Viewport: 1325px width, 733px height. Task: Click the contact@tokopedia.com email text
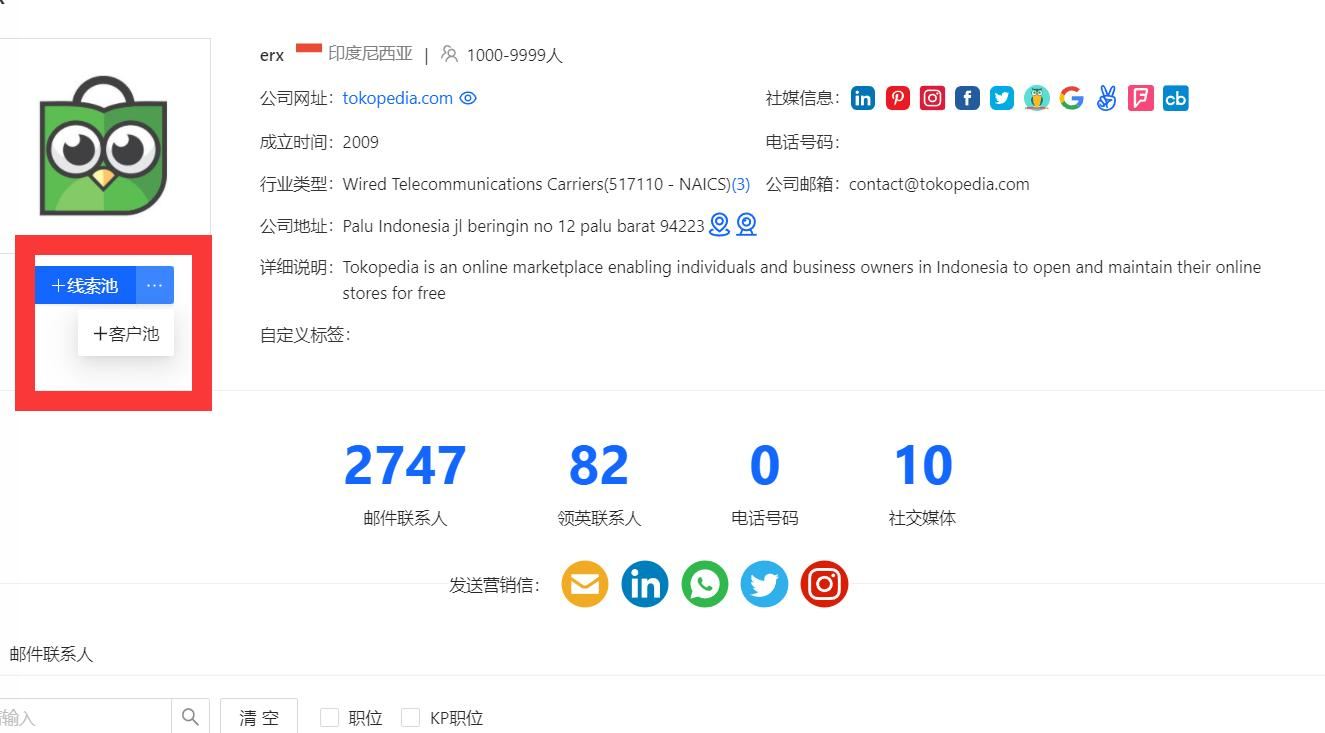click(939, 184)
